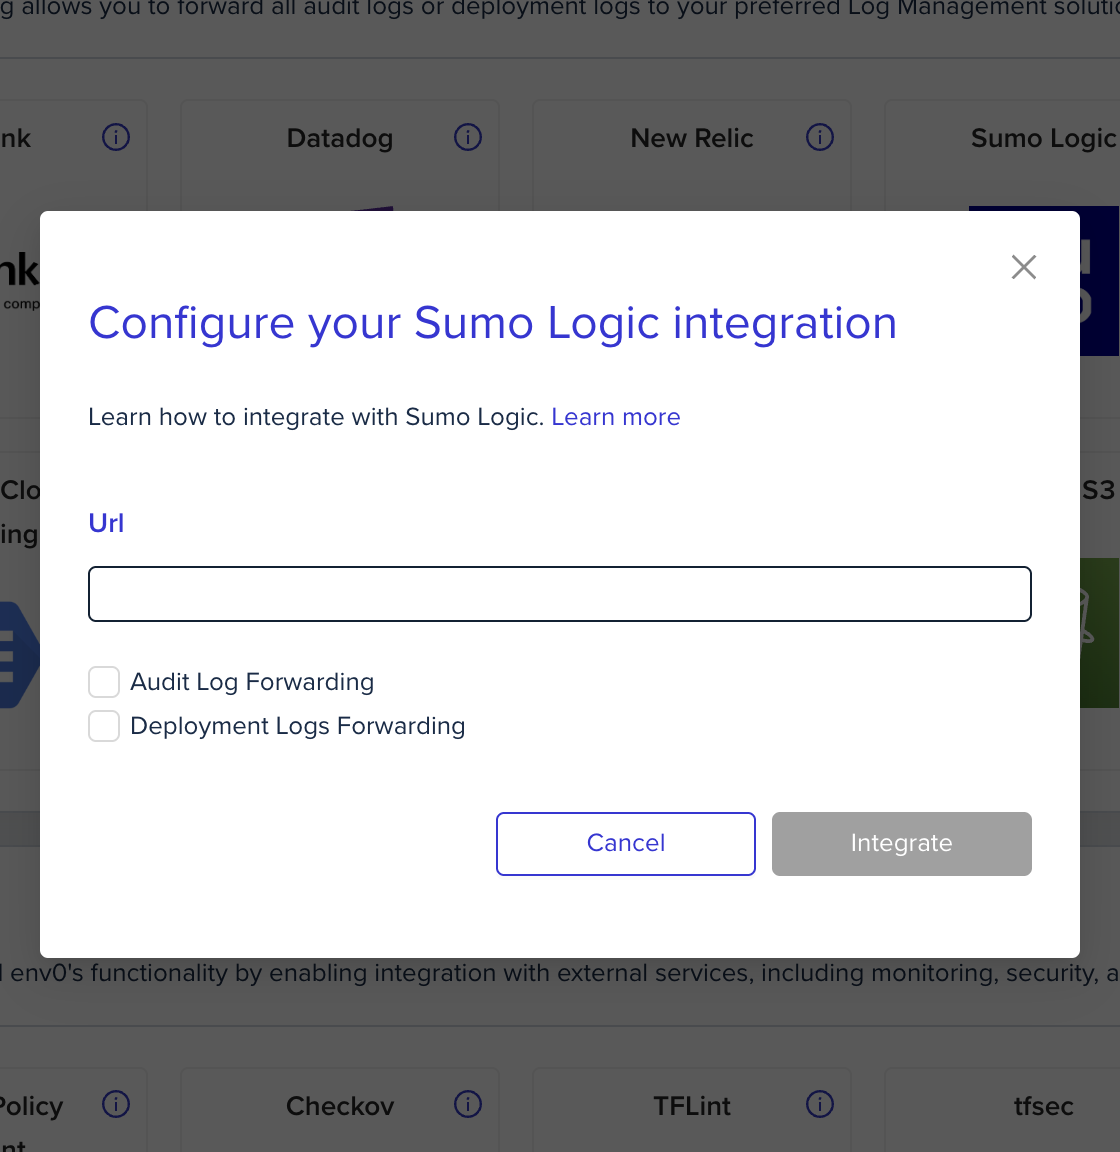Select the tfsec card title

click(x=1044, y=1106)
